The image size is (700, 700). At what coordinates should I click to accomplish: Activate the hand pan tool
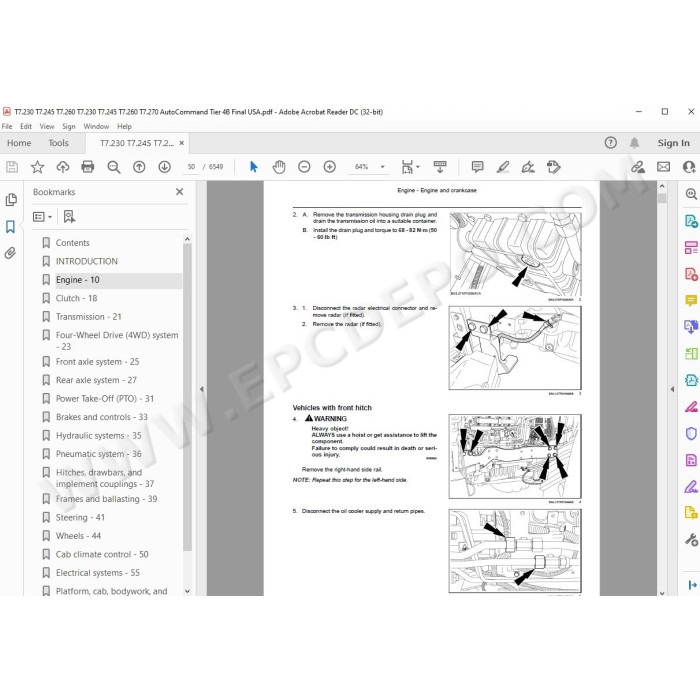tap(279, 167)
